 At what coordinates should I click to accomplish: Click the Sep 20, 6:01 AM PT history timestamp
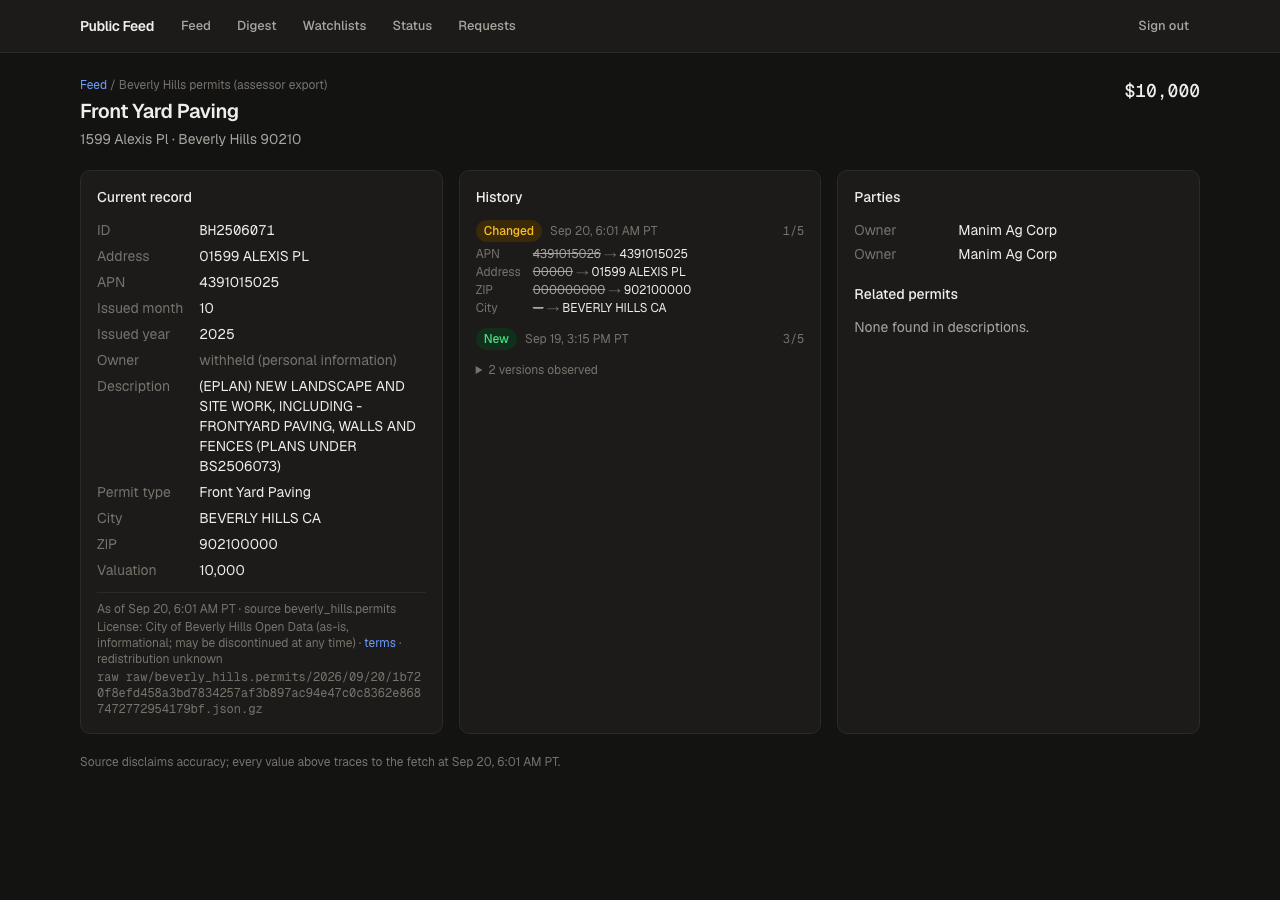click(604, 231)
